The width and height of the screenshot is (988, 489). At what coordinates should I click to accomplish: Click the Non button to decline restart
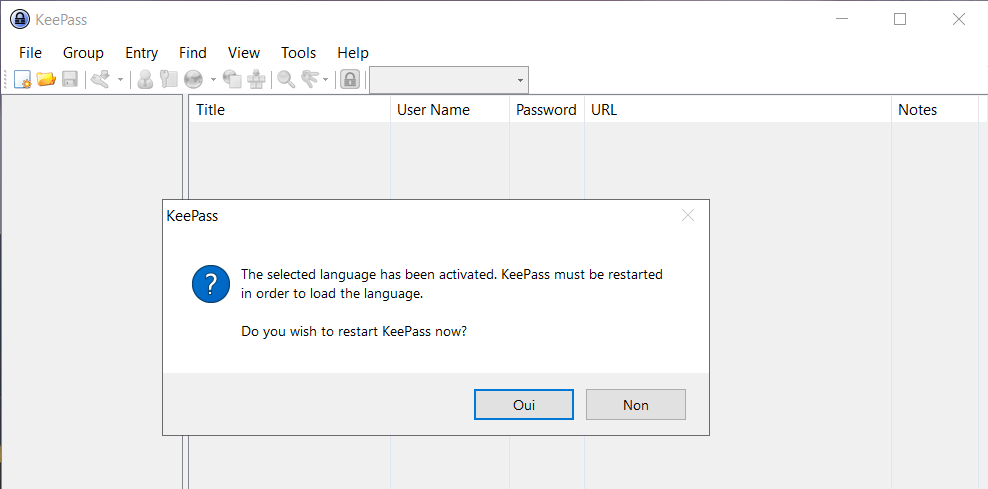(636, 405)
